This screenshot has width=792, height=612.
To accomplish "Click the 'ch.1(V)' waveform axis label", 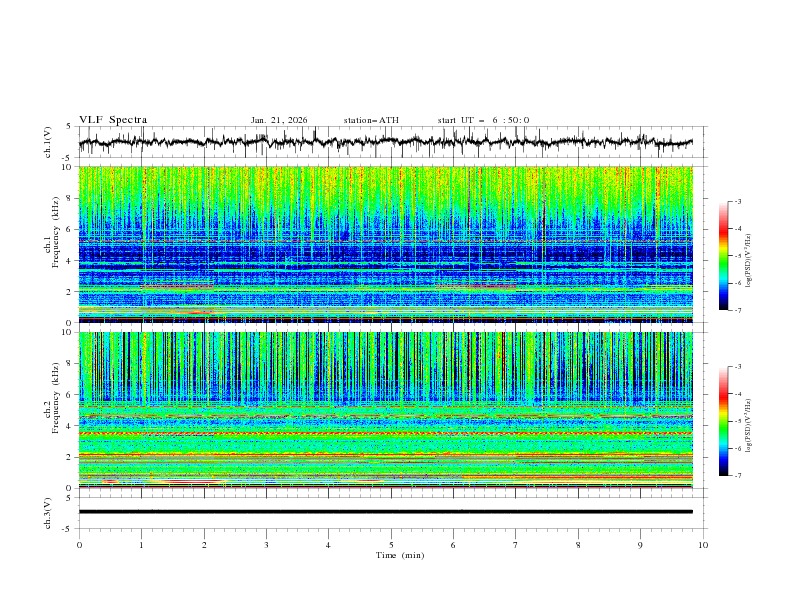I will coord(48,142).
